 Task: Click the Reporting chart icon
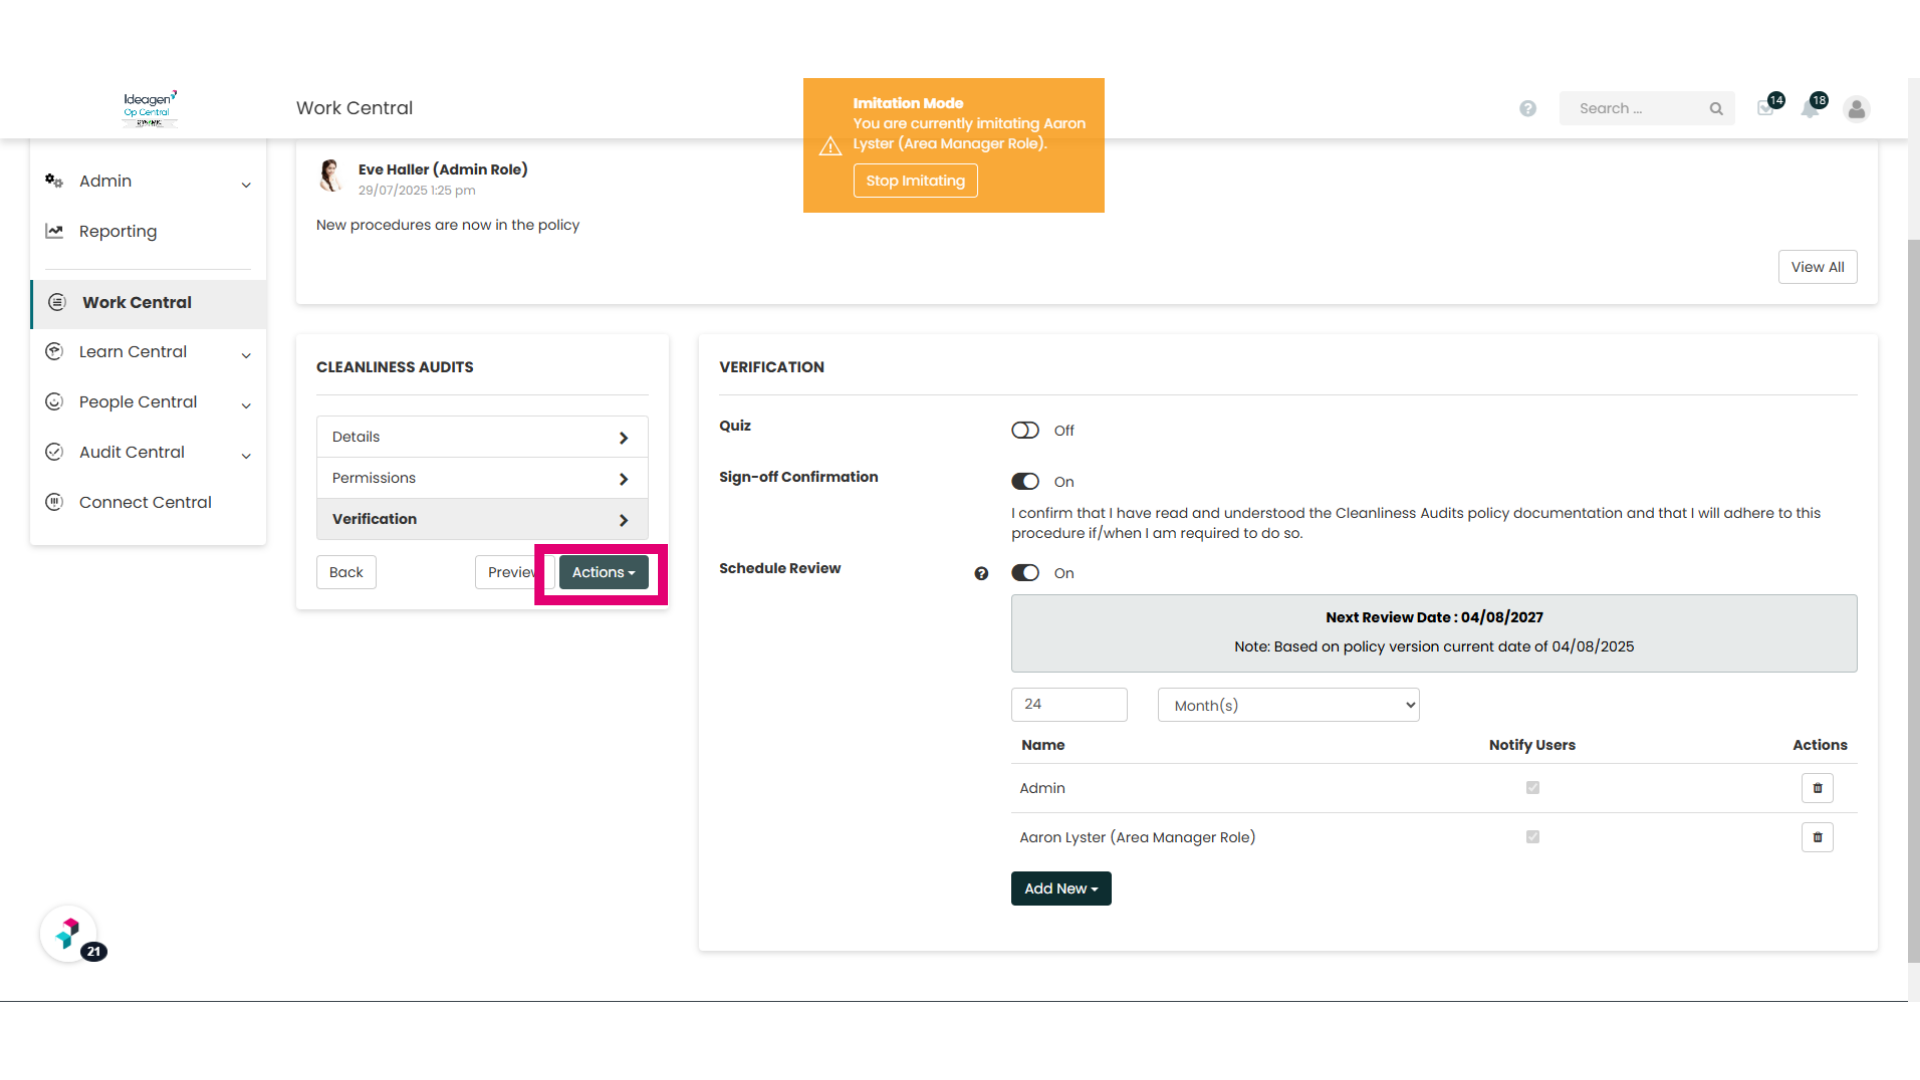click(x=54, y=231)
